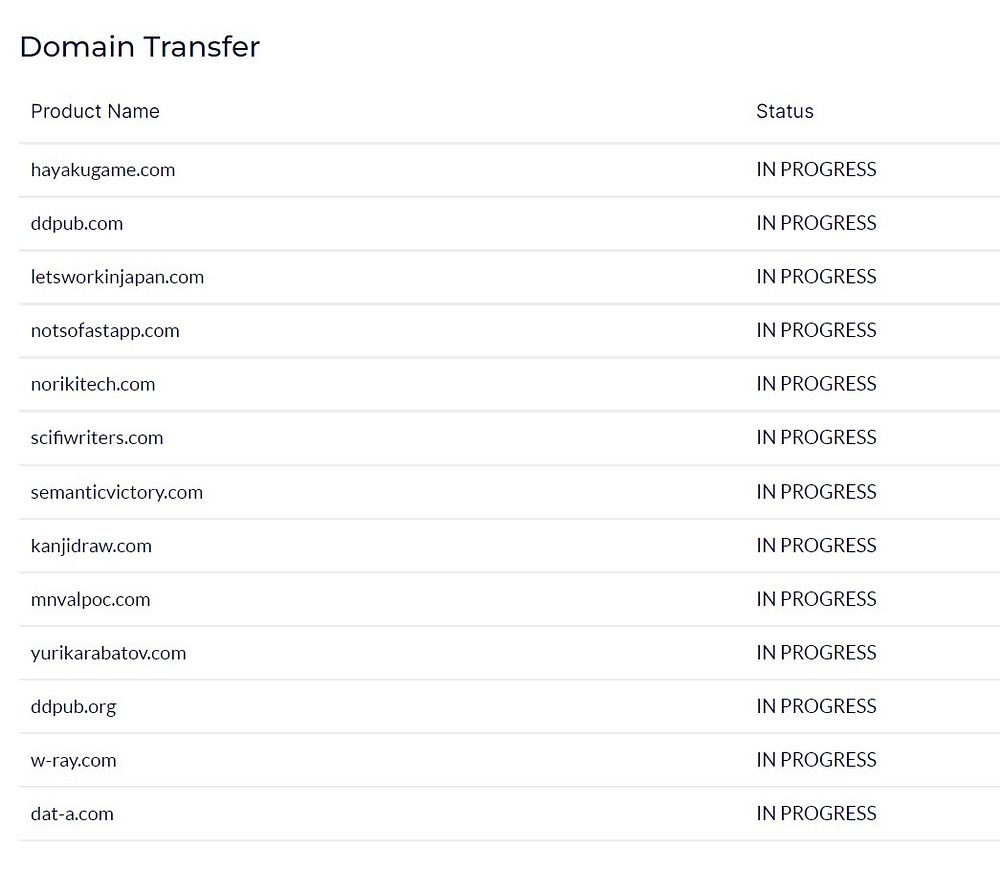Viewport: 1000px width, 872px height.
Task: Select the ddpub.org domain
Action: click(73, 707)
